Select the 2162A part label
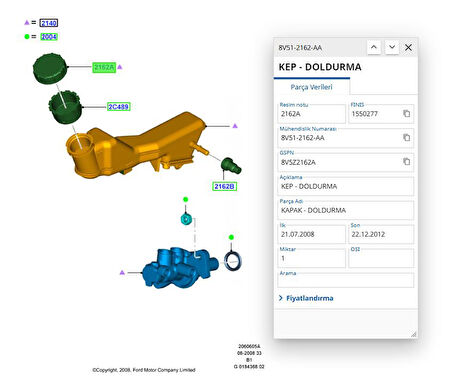The height and width of the screenshot is (388, 452). click(x=104, y=68)
